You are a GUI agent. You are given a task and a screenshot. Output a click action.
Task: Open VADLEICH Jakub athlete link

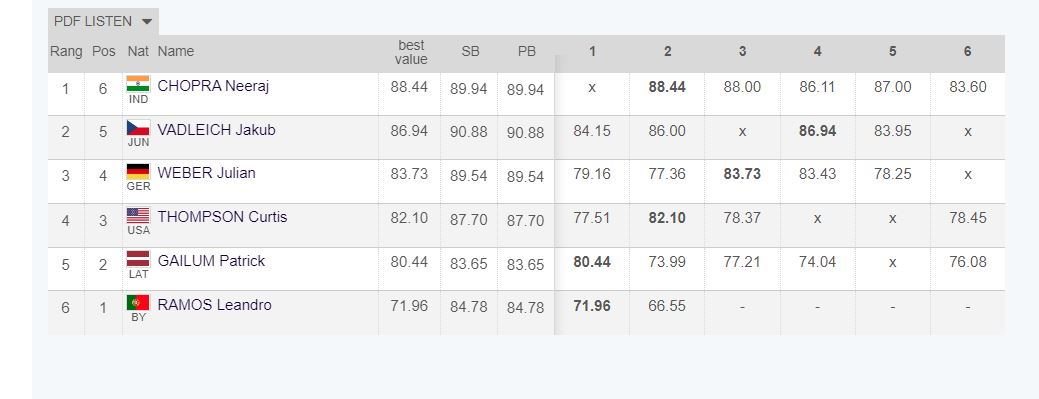217,130
